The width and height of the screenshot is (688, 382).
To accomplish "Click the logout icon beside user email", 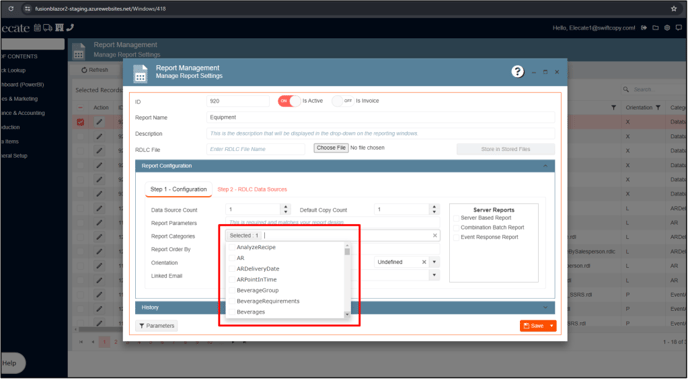I will point(644,28).
